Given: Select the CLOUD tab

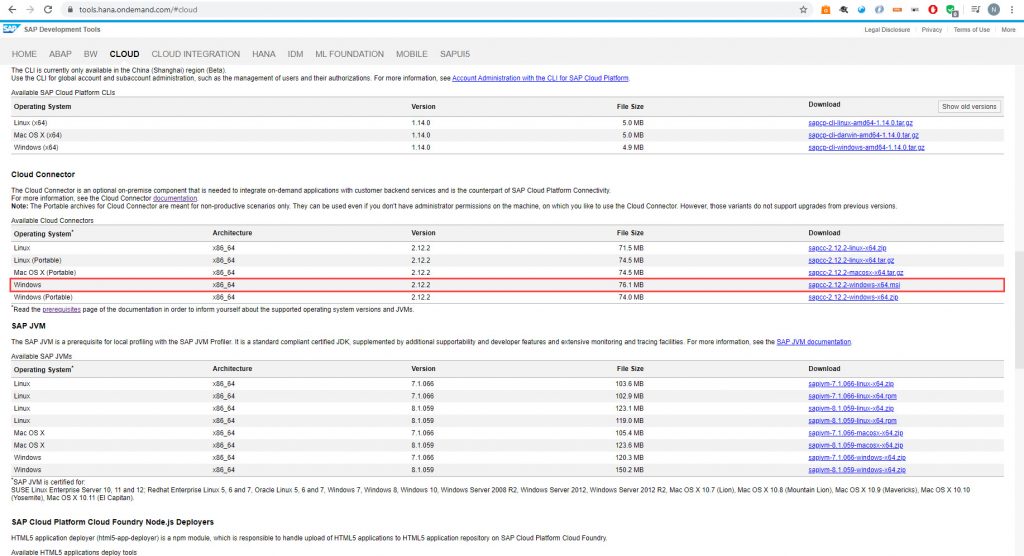Looking at the screenshot, I should [x=124, y=54].
